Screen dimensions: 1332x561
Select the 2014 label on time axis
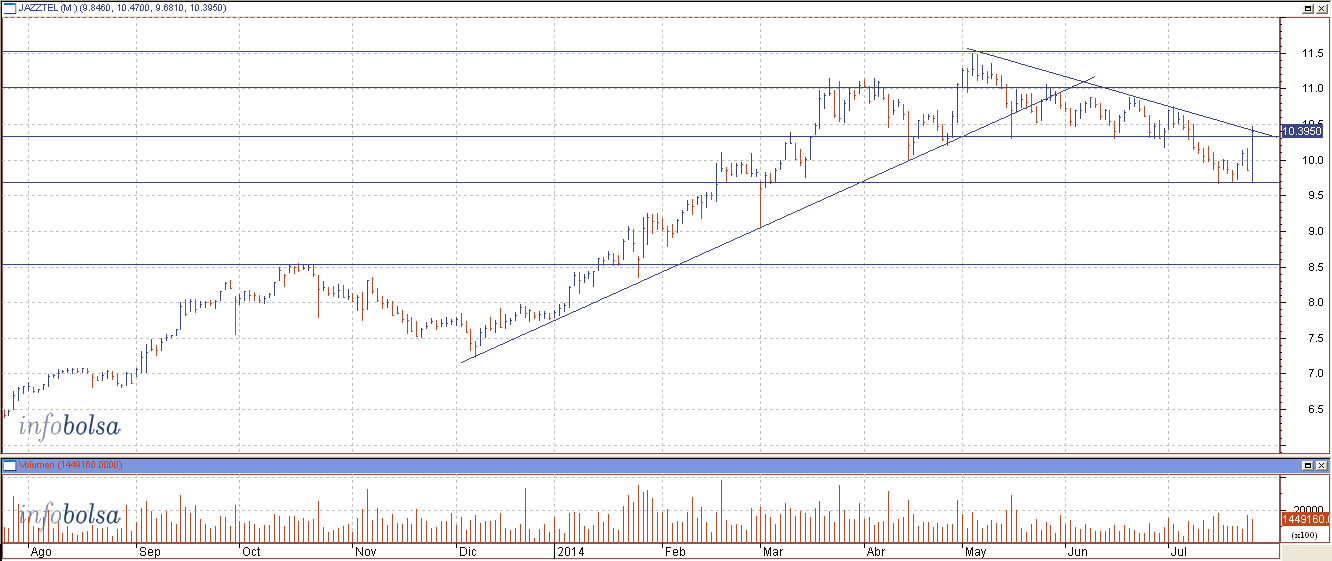(x=570, y=551)
